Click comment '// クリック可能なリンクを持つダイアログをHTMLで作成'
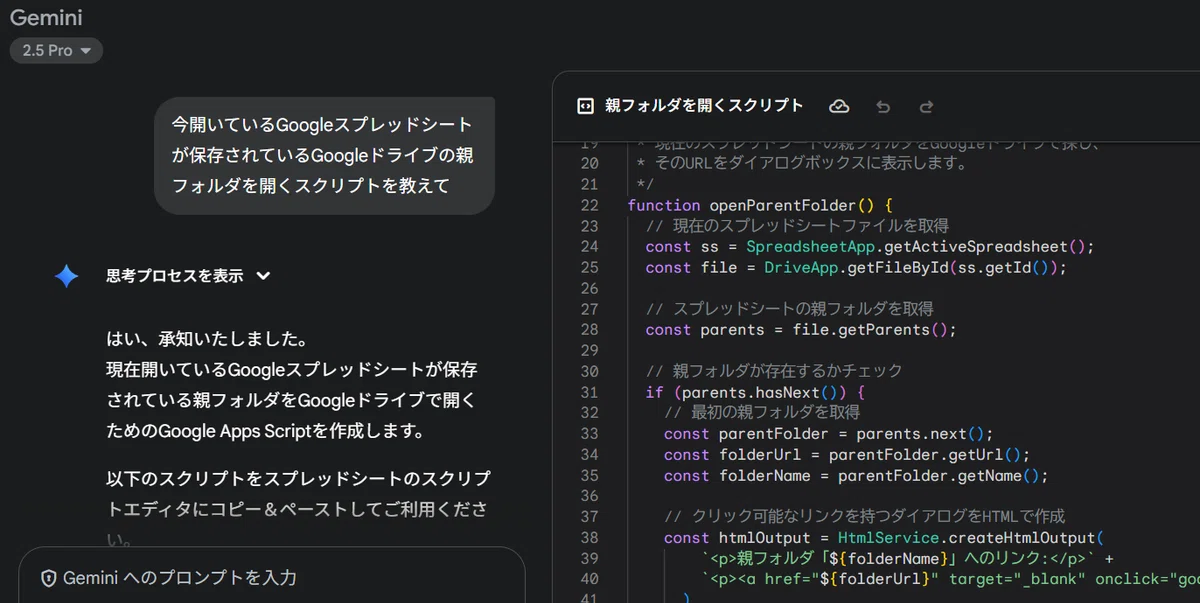The width and height of the screenshot is (1200, 603). click(x=864, y=518)
